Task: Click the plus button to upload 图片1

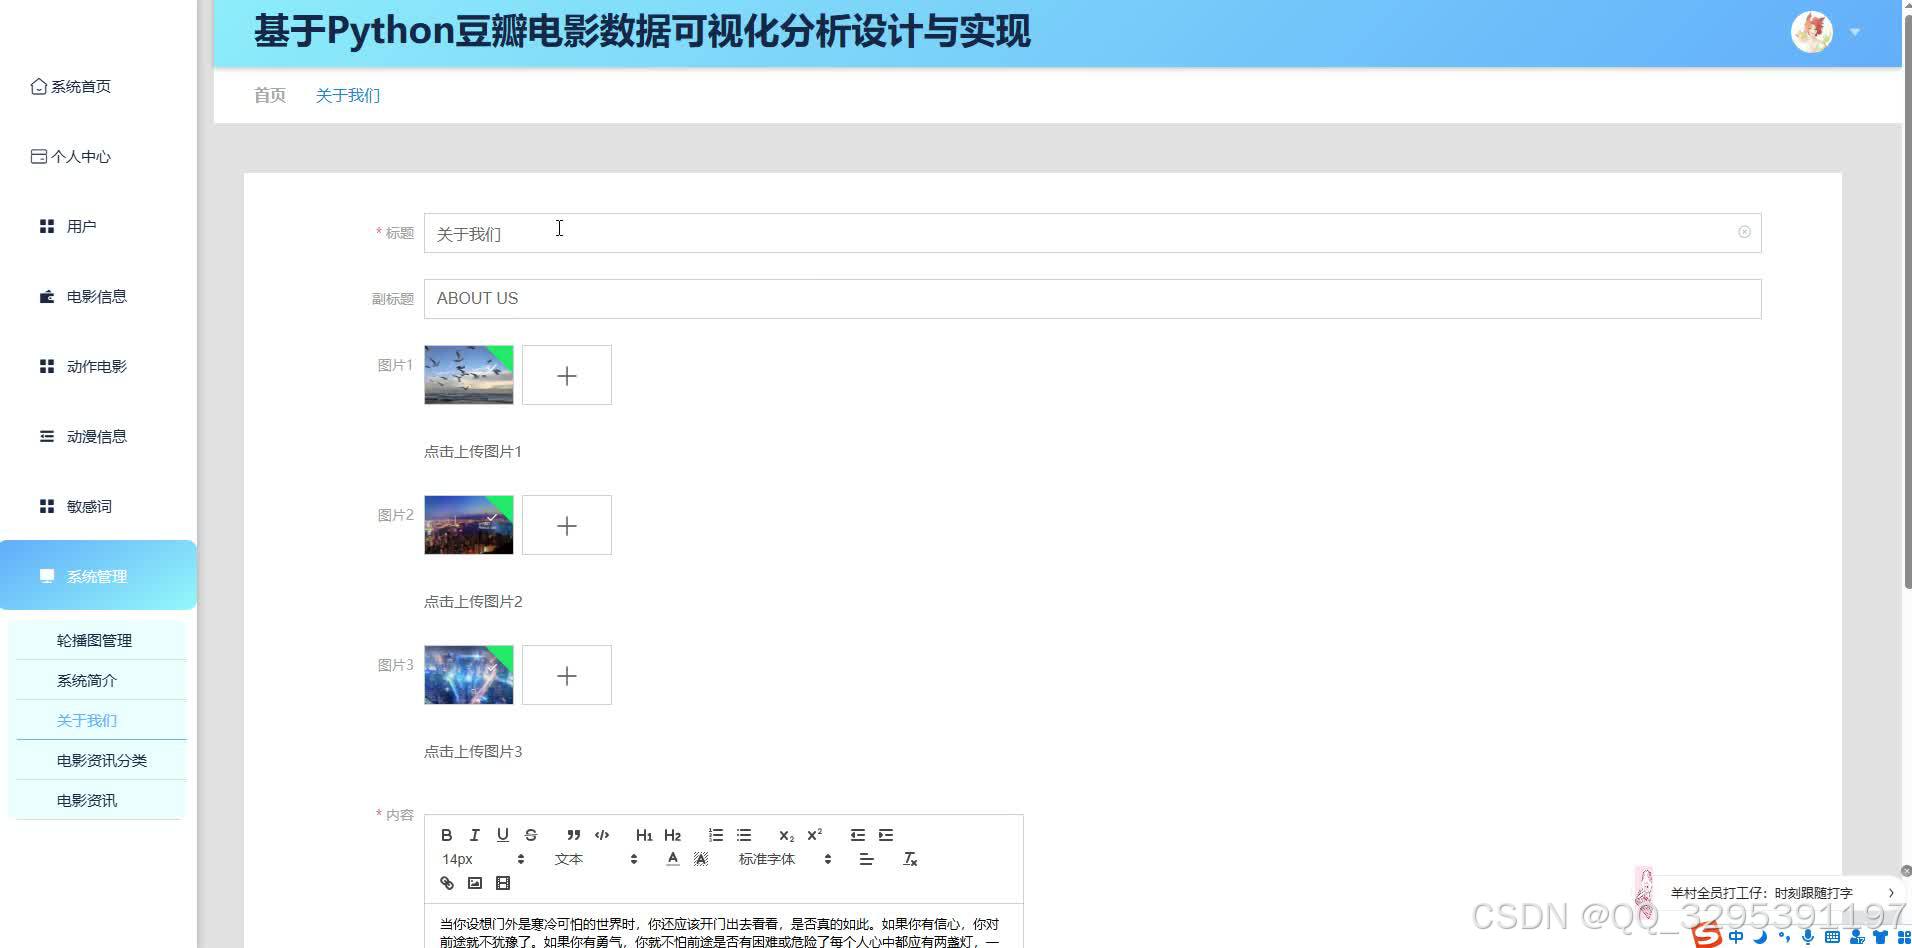Action: (x=566, y=375)
